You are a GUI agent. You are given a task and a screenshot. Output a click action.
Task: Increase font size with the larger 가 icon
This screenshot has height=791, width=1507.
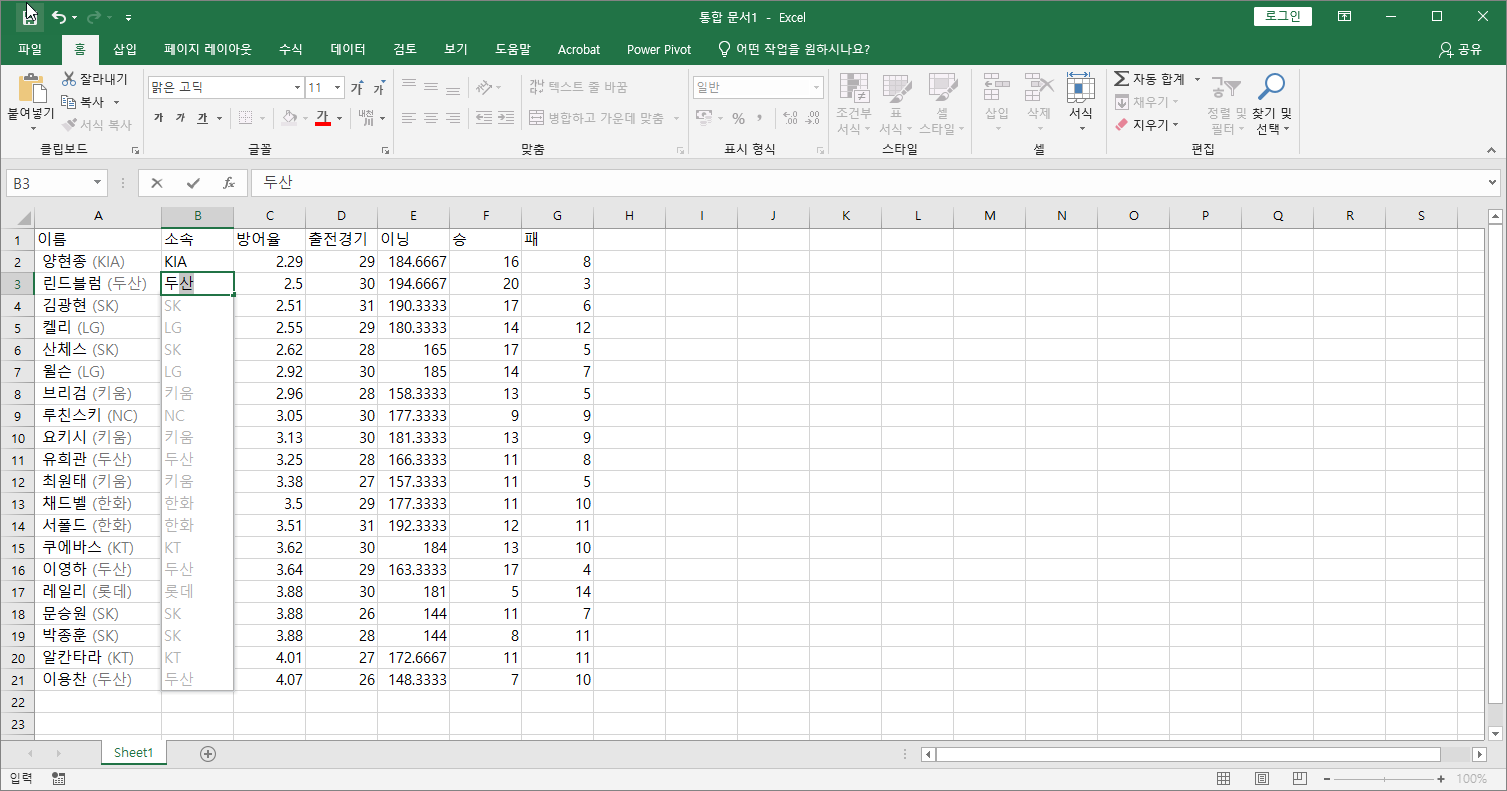pos(357,88)
